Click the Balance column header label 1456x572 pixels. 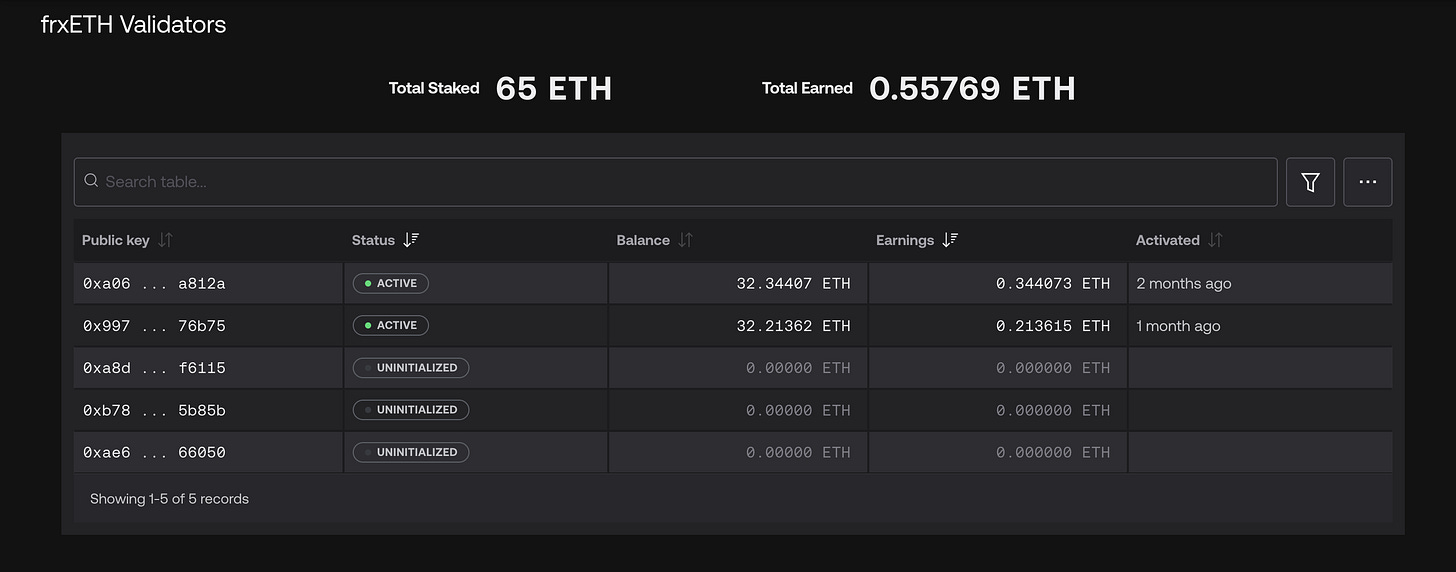643,240
